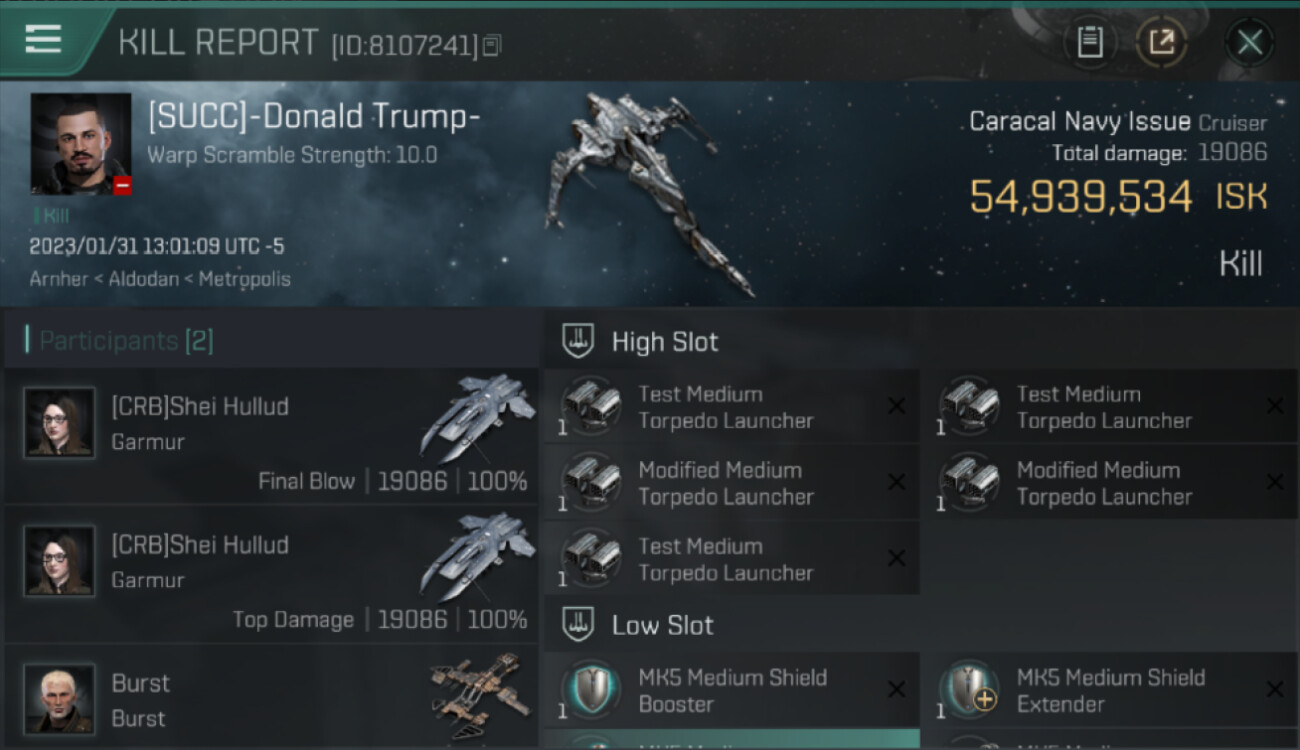Select the MK5 Medium Shield Extender icon
This screenshot has width=1300, height=750.
968,690
